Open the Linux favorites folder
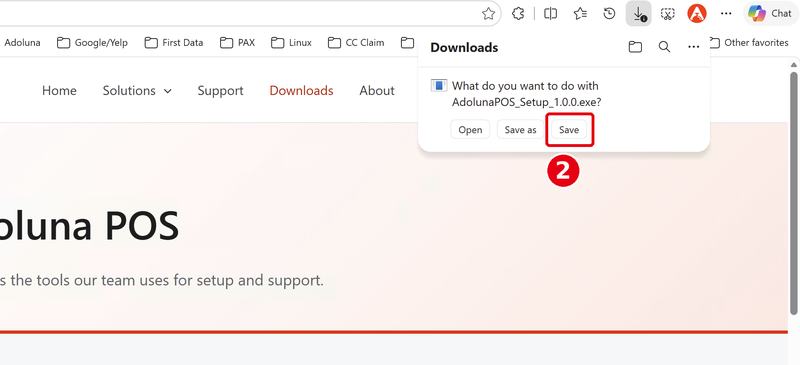Image resolution: width=800 pixels, height=365 pixels. click(x=291, y=43)
